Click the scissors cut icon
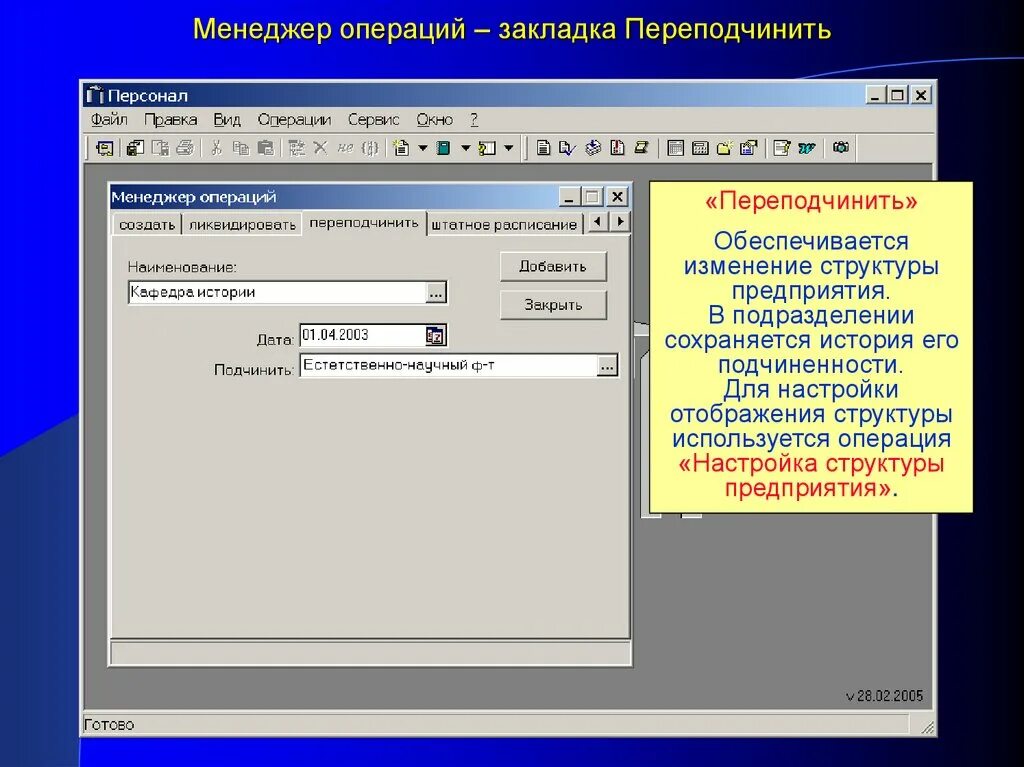The image size is (1024, 767). (x=216, y=148)
